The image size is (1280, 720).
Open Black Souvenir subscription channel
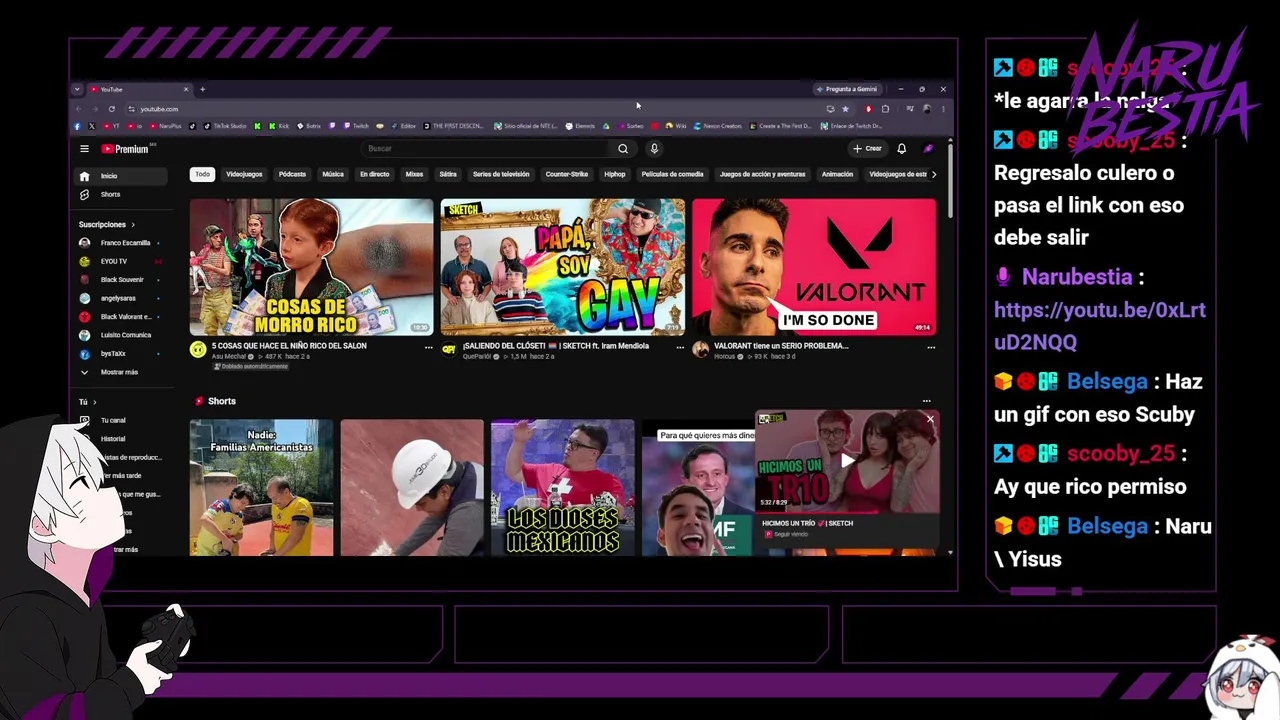click(122, 280)
